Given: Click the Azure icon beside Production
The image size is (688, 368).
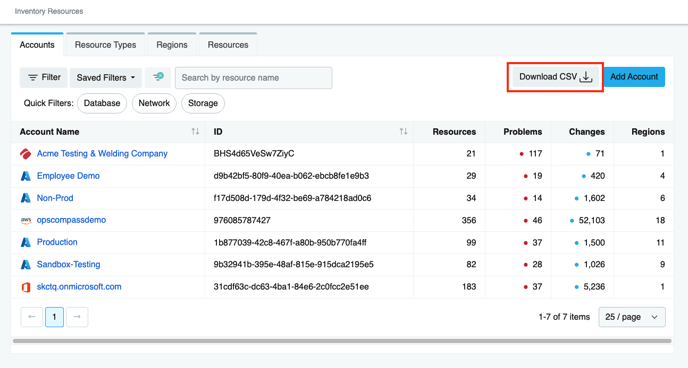Looking at the screenshot, I should [26, 243].
